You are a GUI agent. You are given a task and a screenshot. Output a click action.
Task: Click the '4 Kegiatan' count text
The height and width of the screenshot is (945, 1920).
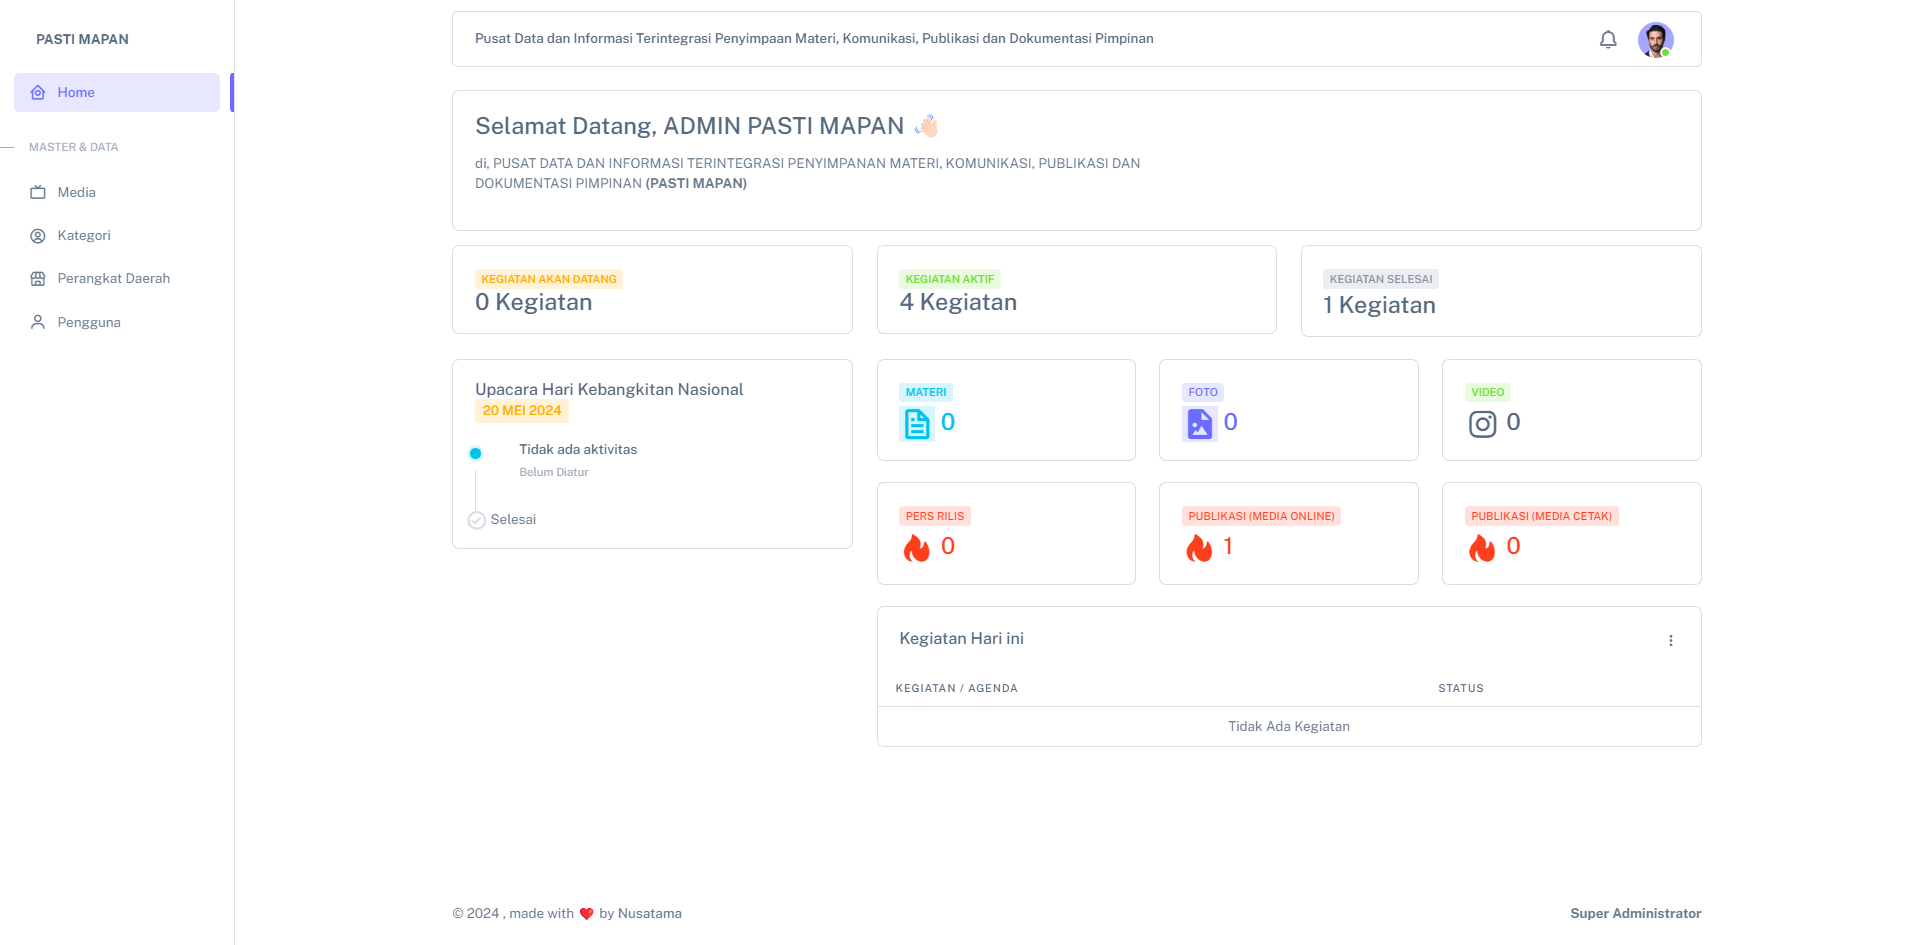(x=958, y=302)
